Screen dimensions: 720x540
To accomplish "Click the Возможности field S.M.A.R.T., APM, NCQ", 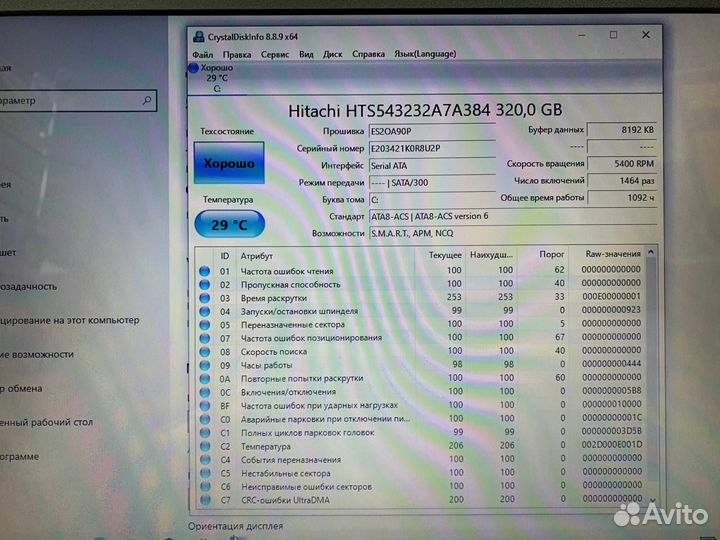I will [513, 233].
